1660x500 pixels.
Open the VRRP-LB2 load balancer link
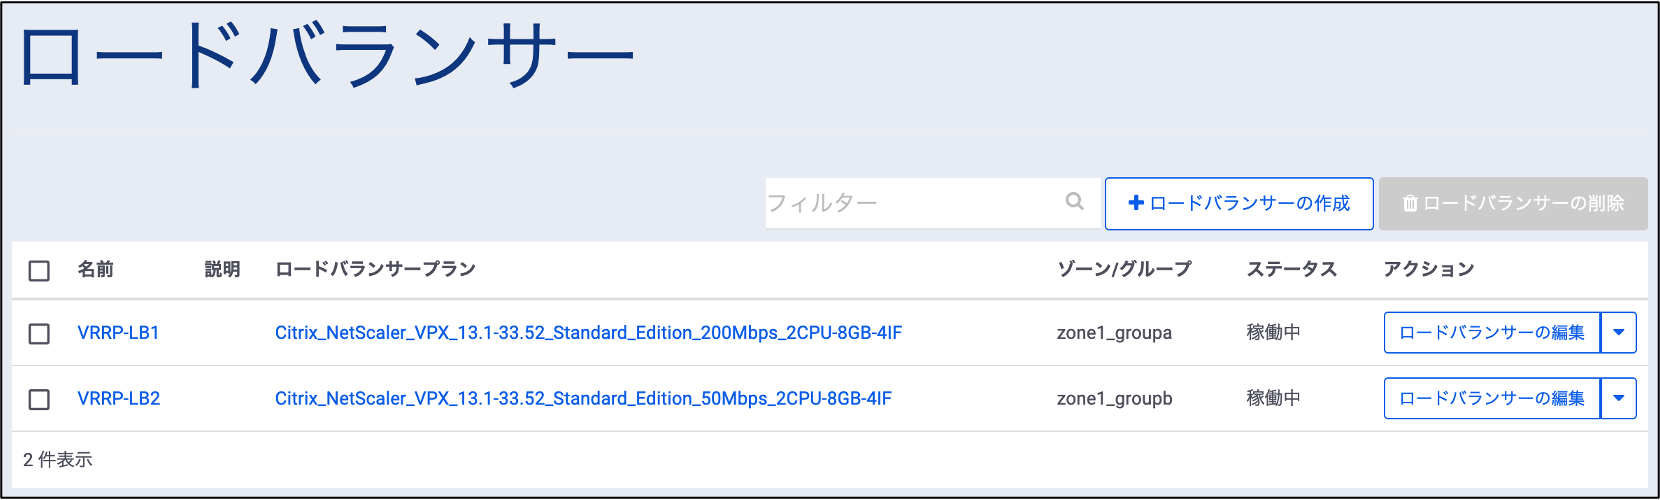118,399
